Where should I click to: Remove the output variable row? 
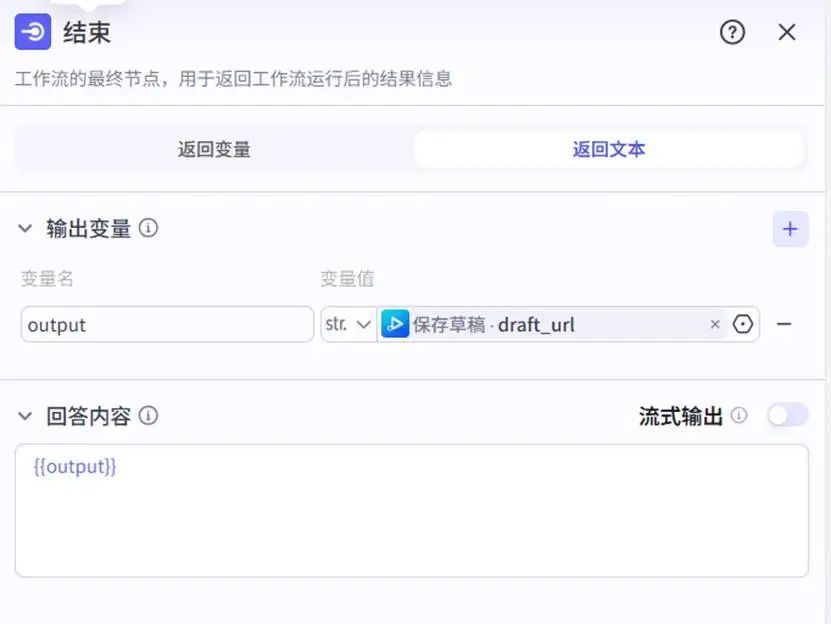[784, 324]
